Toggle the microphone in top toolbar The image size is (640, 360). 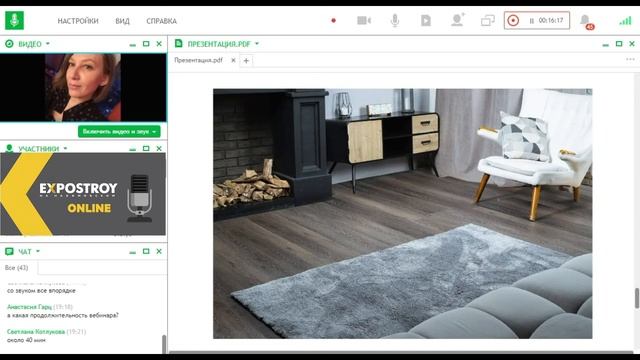(x=395, y=20)
